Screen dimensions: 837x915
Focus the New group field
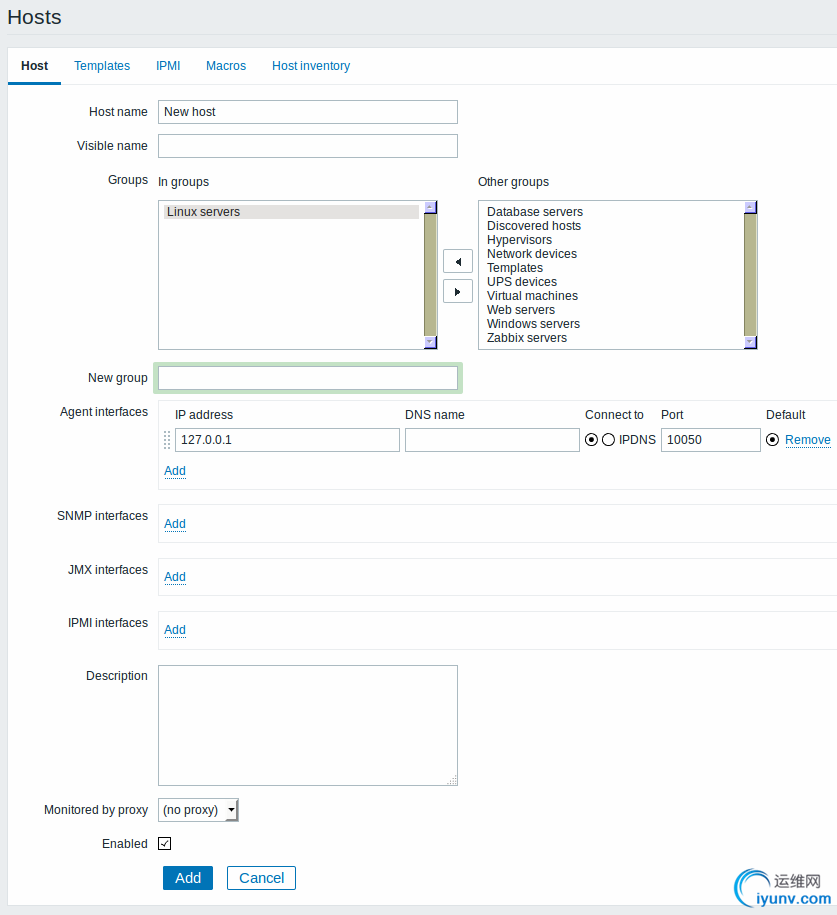(x=308, y=378)
